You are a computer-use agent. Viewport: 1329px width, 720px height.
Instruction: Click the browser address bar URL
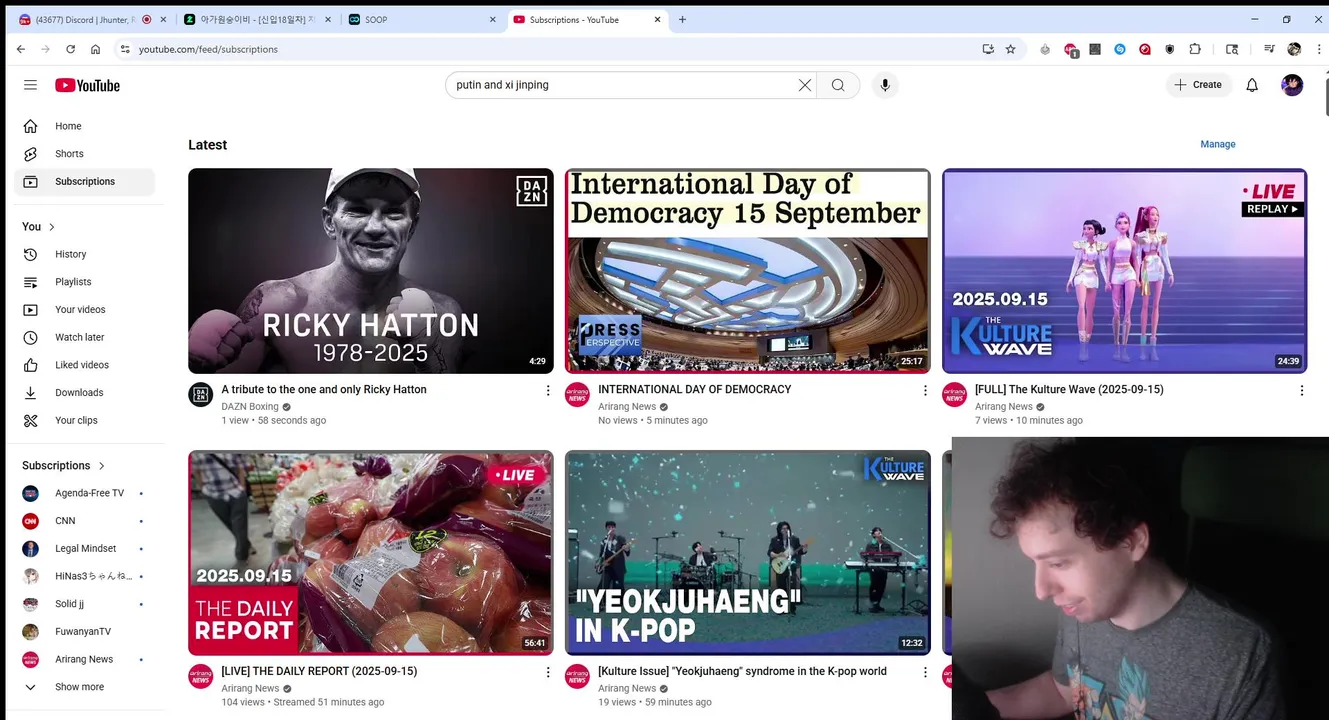click(x=208, y=49)
